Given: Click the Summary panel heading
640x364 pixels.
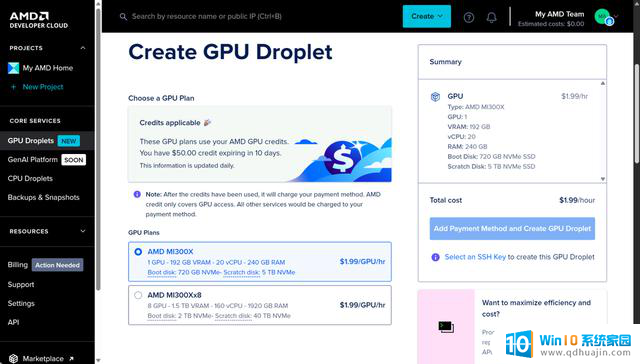Looking at the screenshot, I should click(x=445, y=62).
